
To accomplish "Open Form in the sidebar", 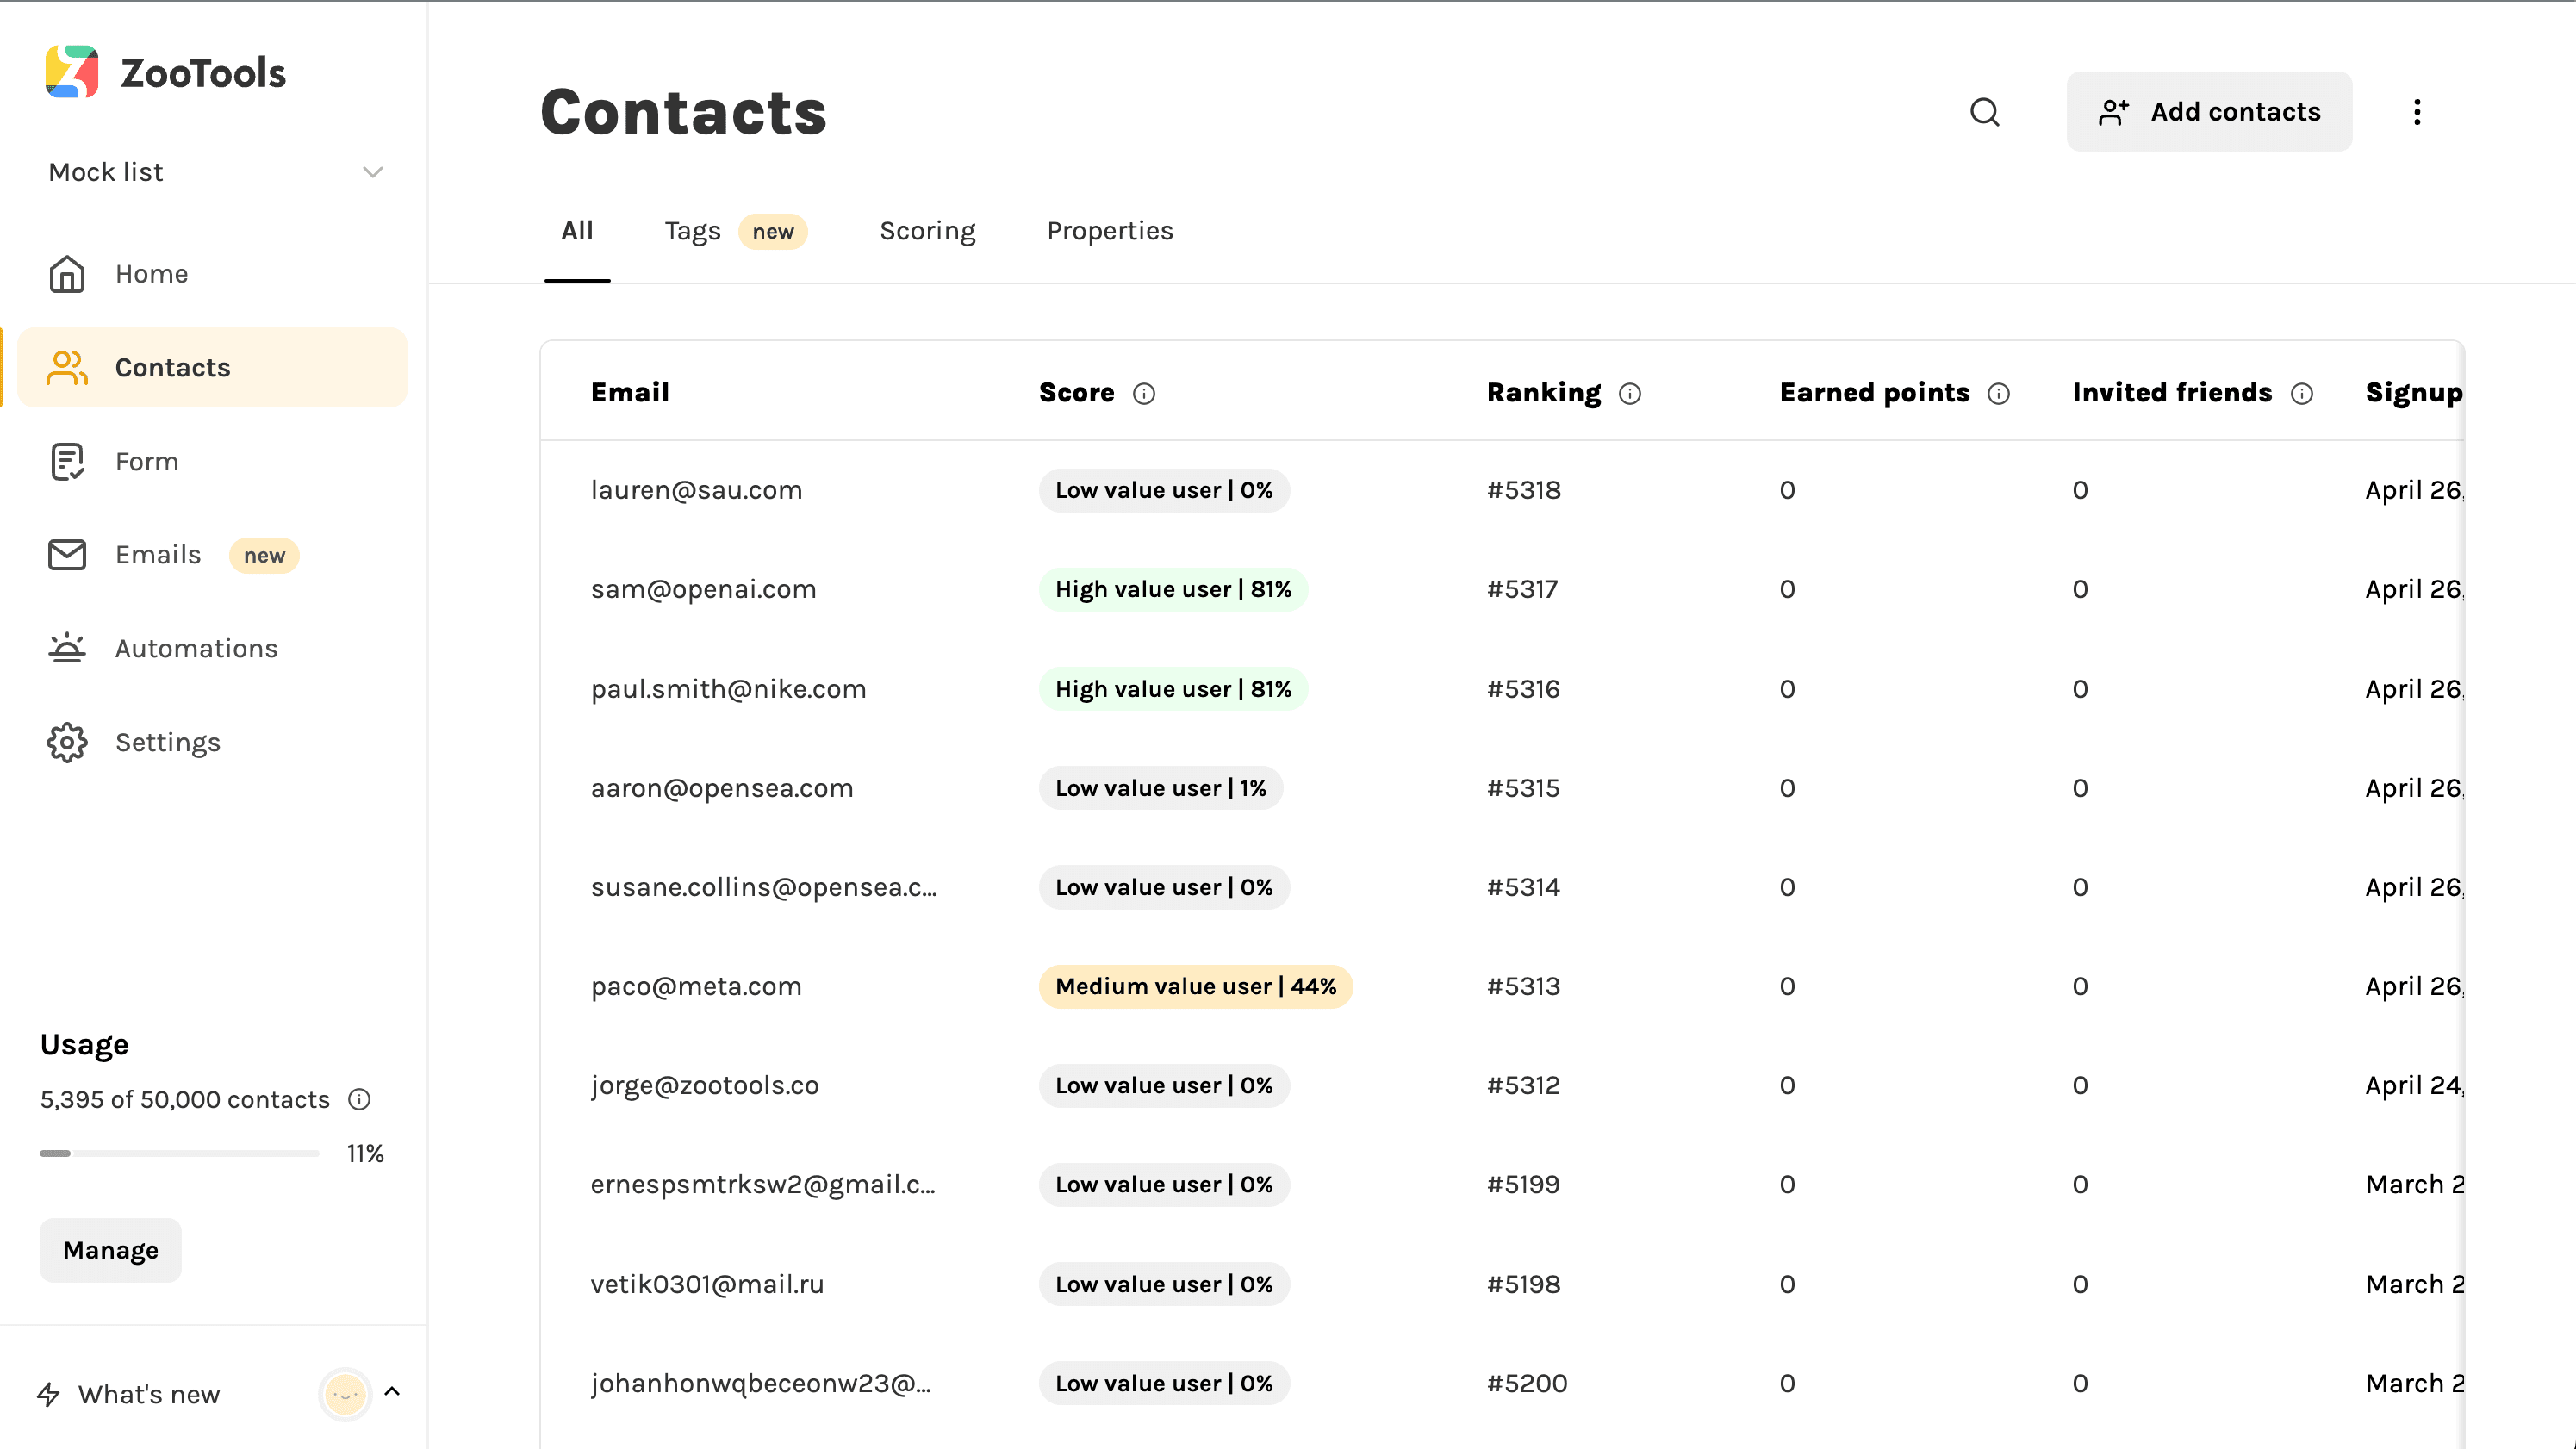I will pyautogui.click(x=212, y=462).
